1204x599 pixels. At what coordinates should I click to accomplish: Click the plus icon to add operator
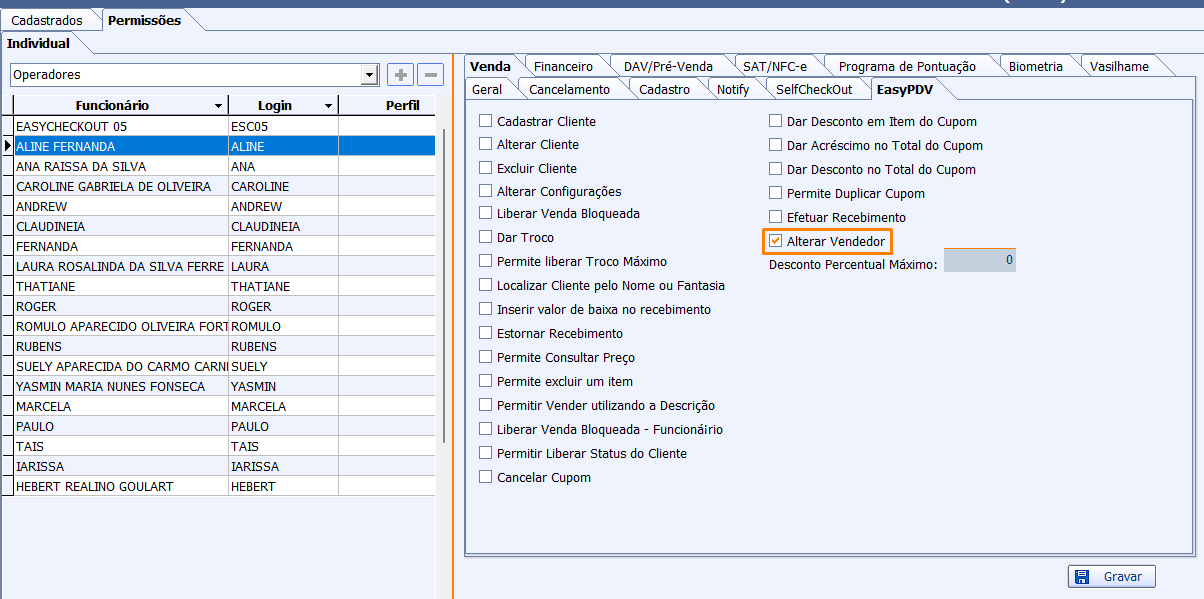click(400, 75)
